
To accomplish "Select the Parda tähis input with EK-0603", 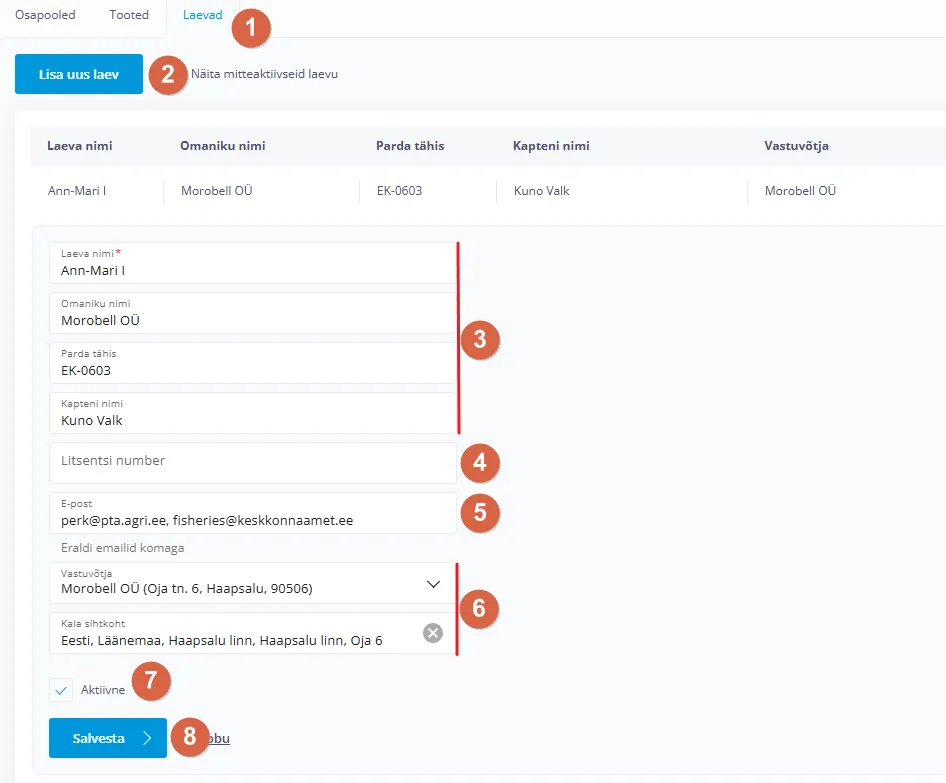I will pyautogui.click(x=250, y=370).
